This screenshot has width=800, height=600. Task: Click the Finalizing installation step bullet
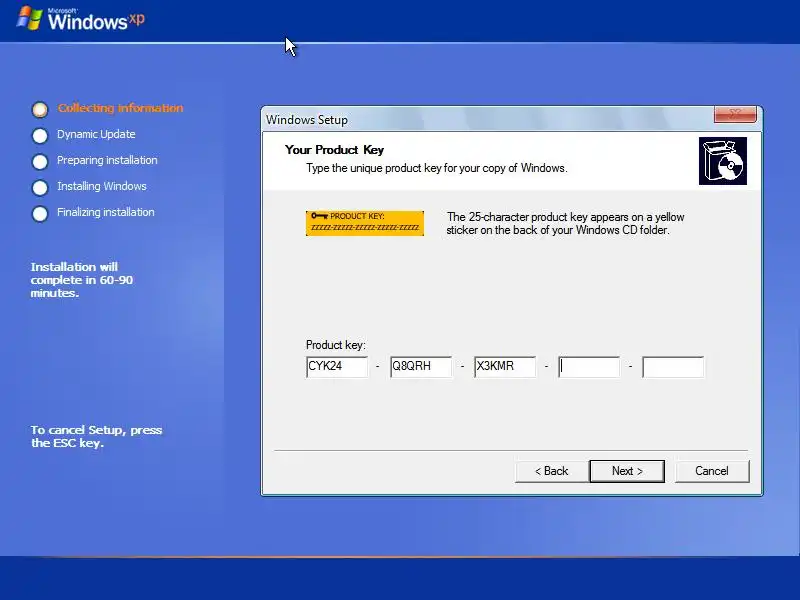click(x=40, y=213)
